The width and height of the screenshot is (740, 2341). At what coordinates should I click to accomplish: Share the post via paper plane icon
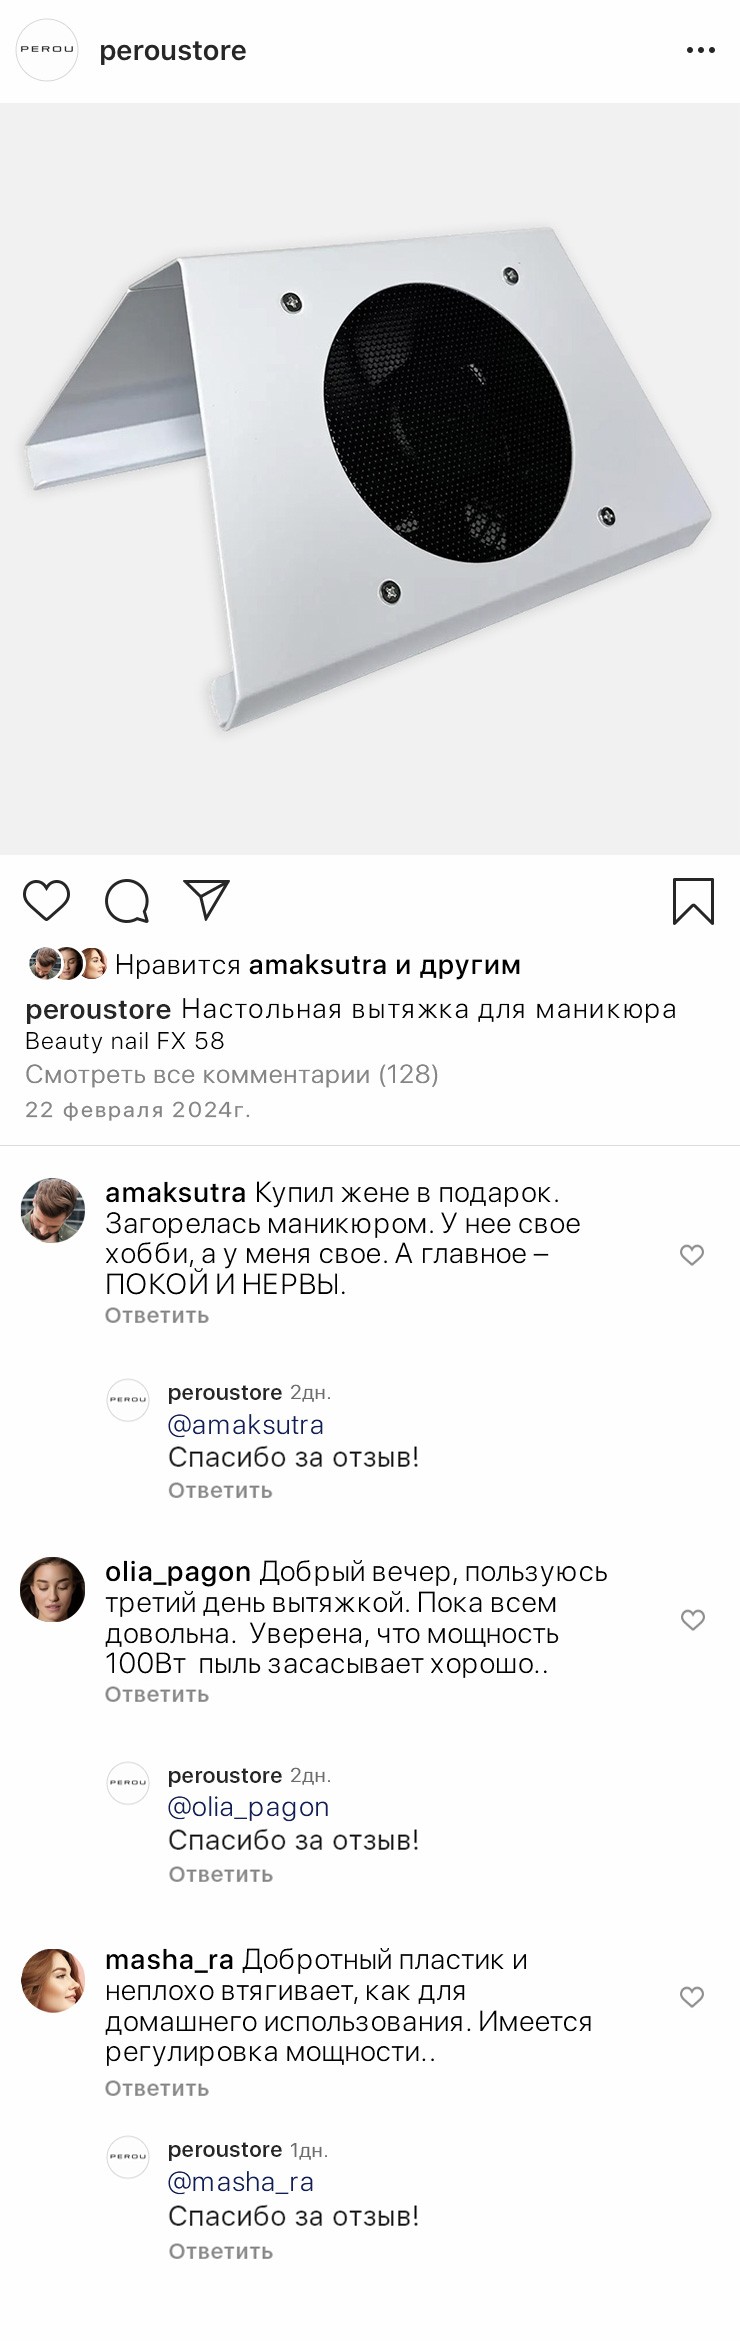pos(207,899)
